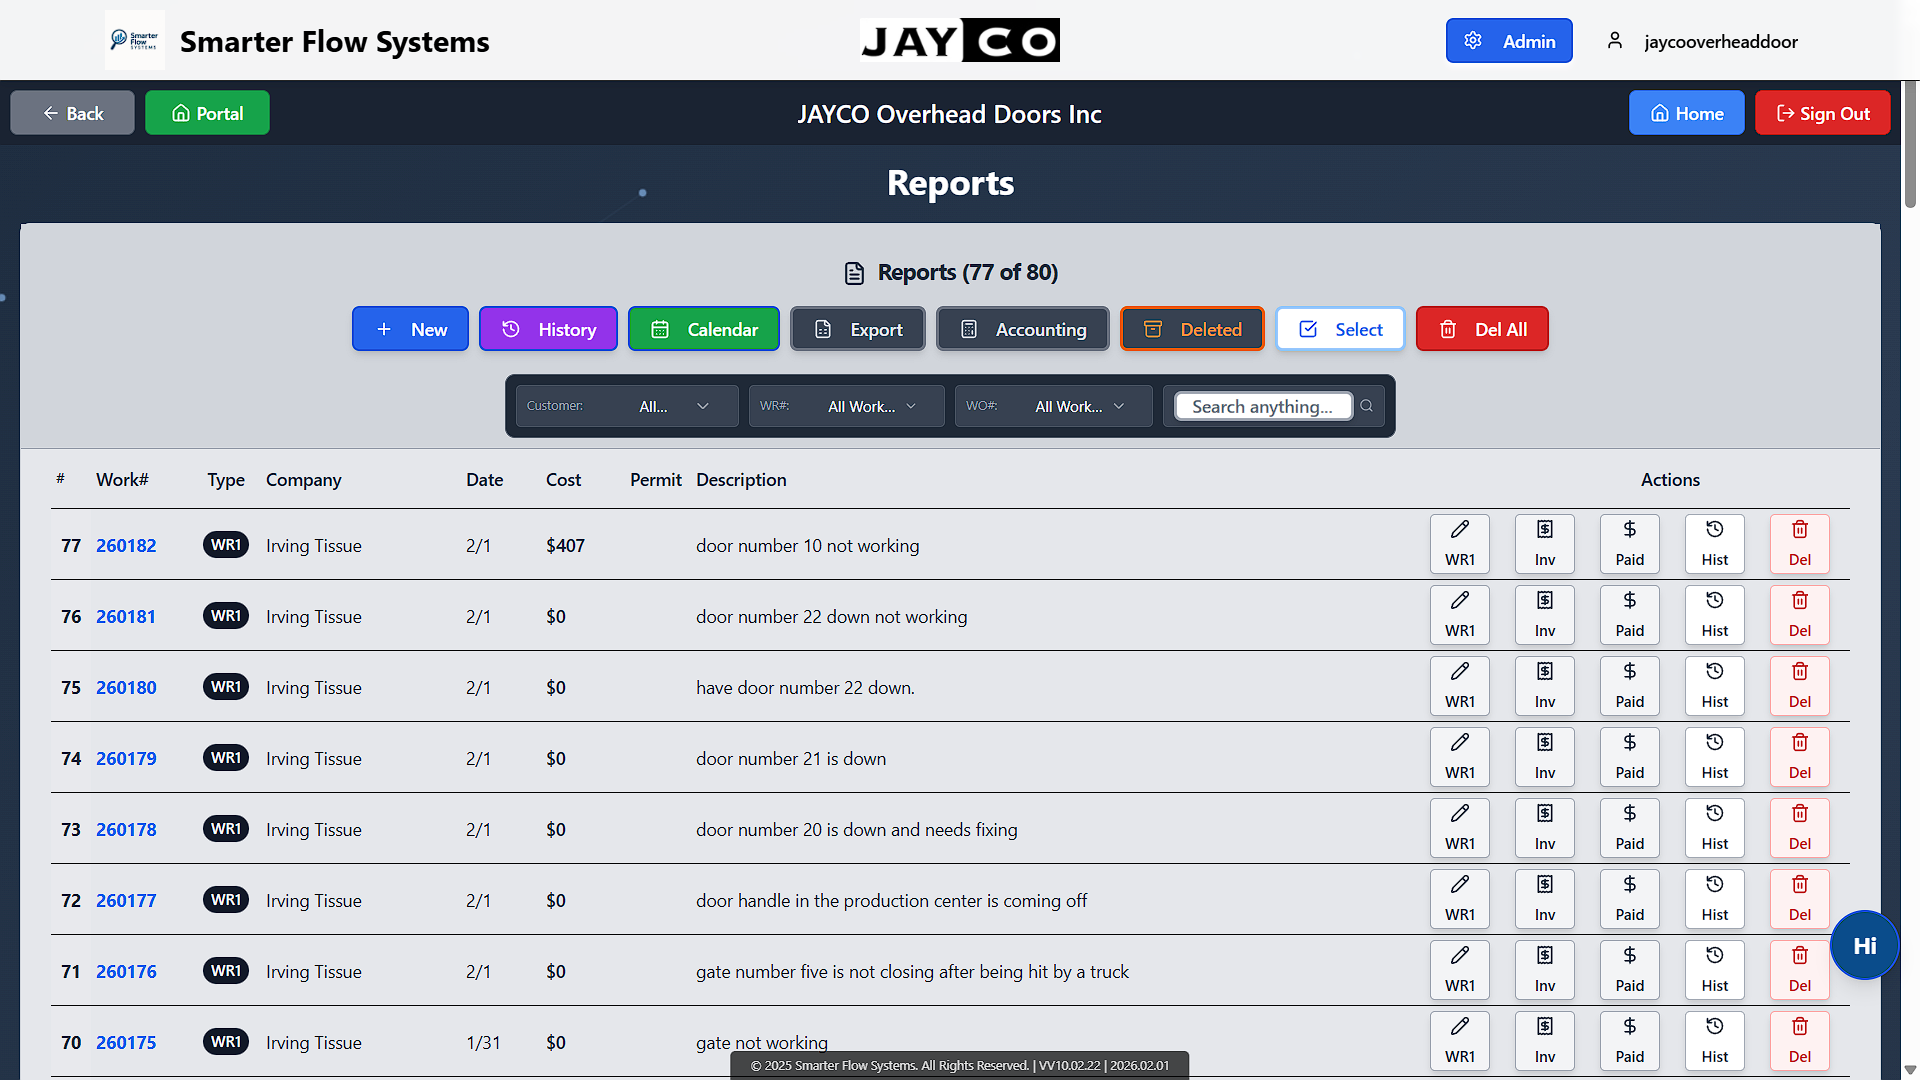Sign Out of the account
Viewport: 1920px width, 1080px height.
pyautogui.click(x=1822, y=113)
